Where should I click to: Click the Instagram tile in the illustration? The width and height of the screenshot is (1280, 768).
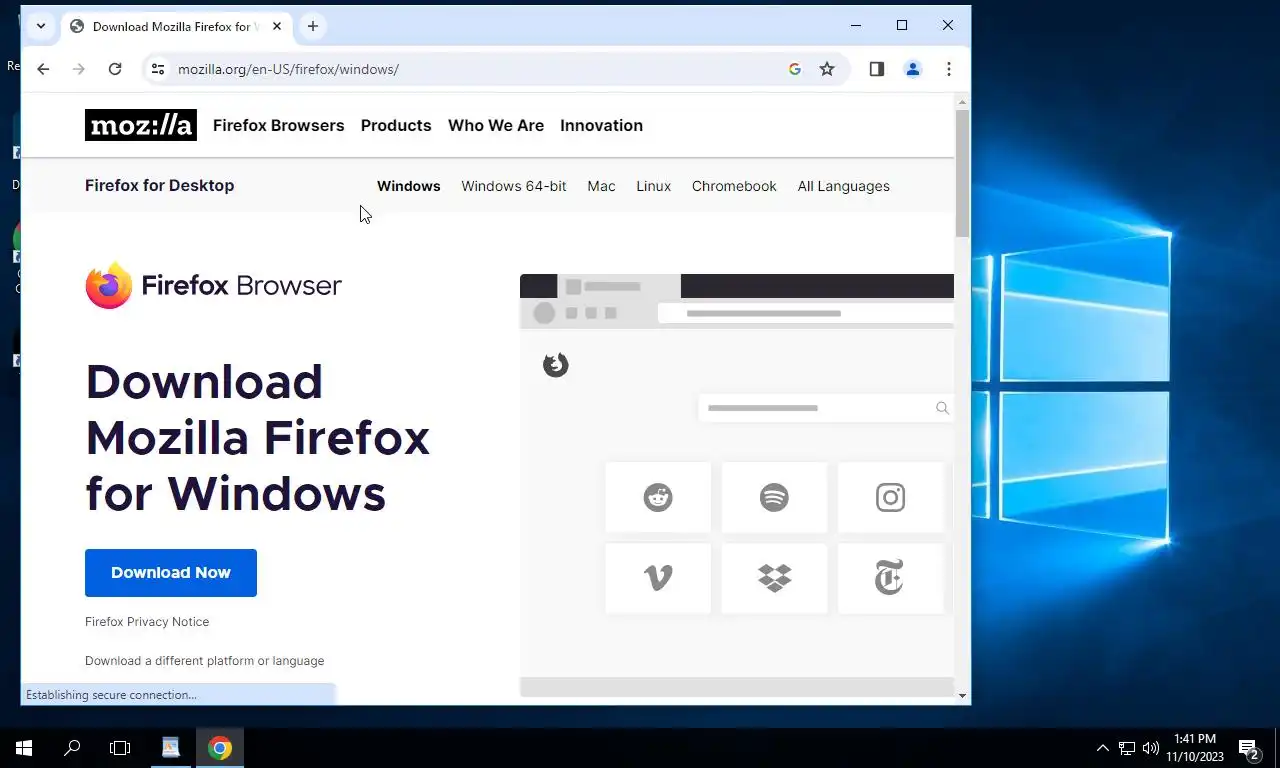[x=890, y=497]
